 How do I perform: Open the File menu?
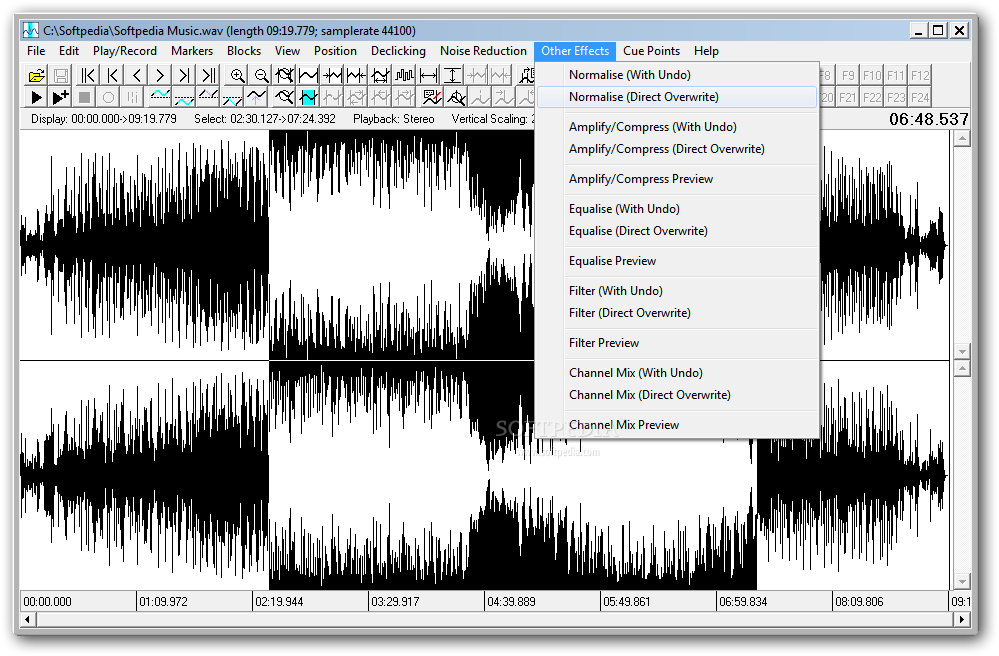point(36,51)
